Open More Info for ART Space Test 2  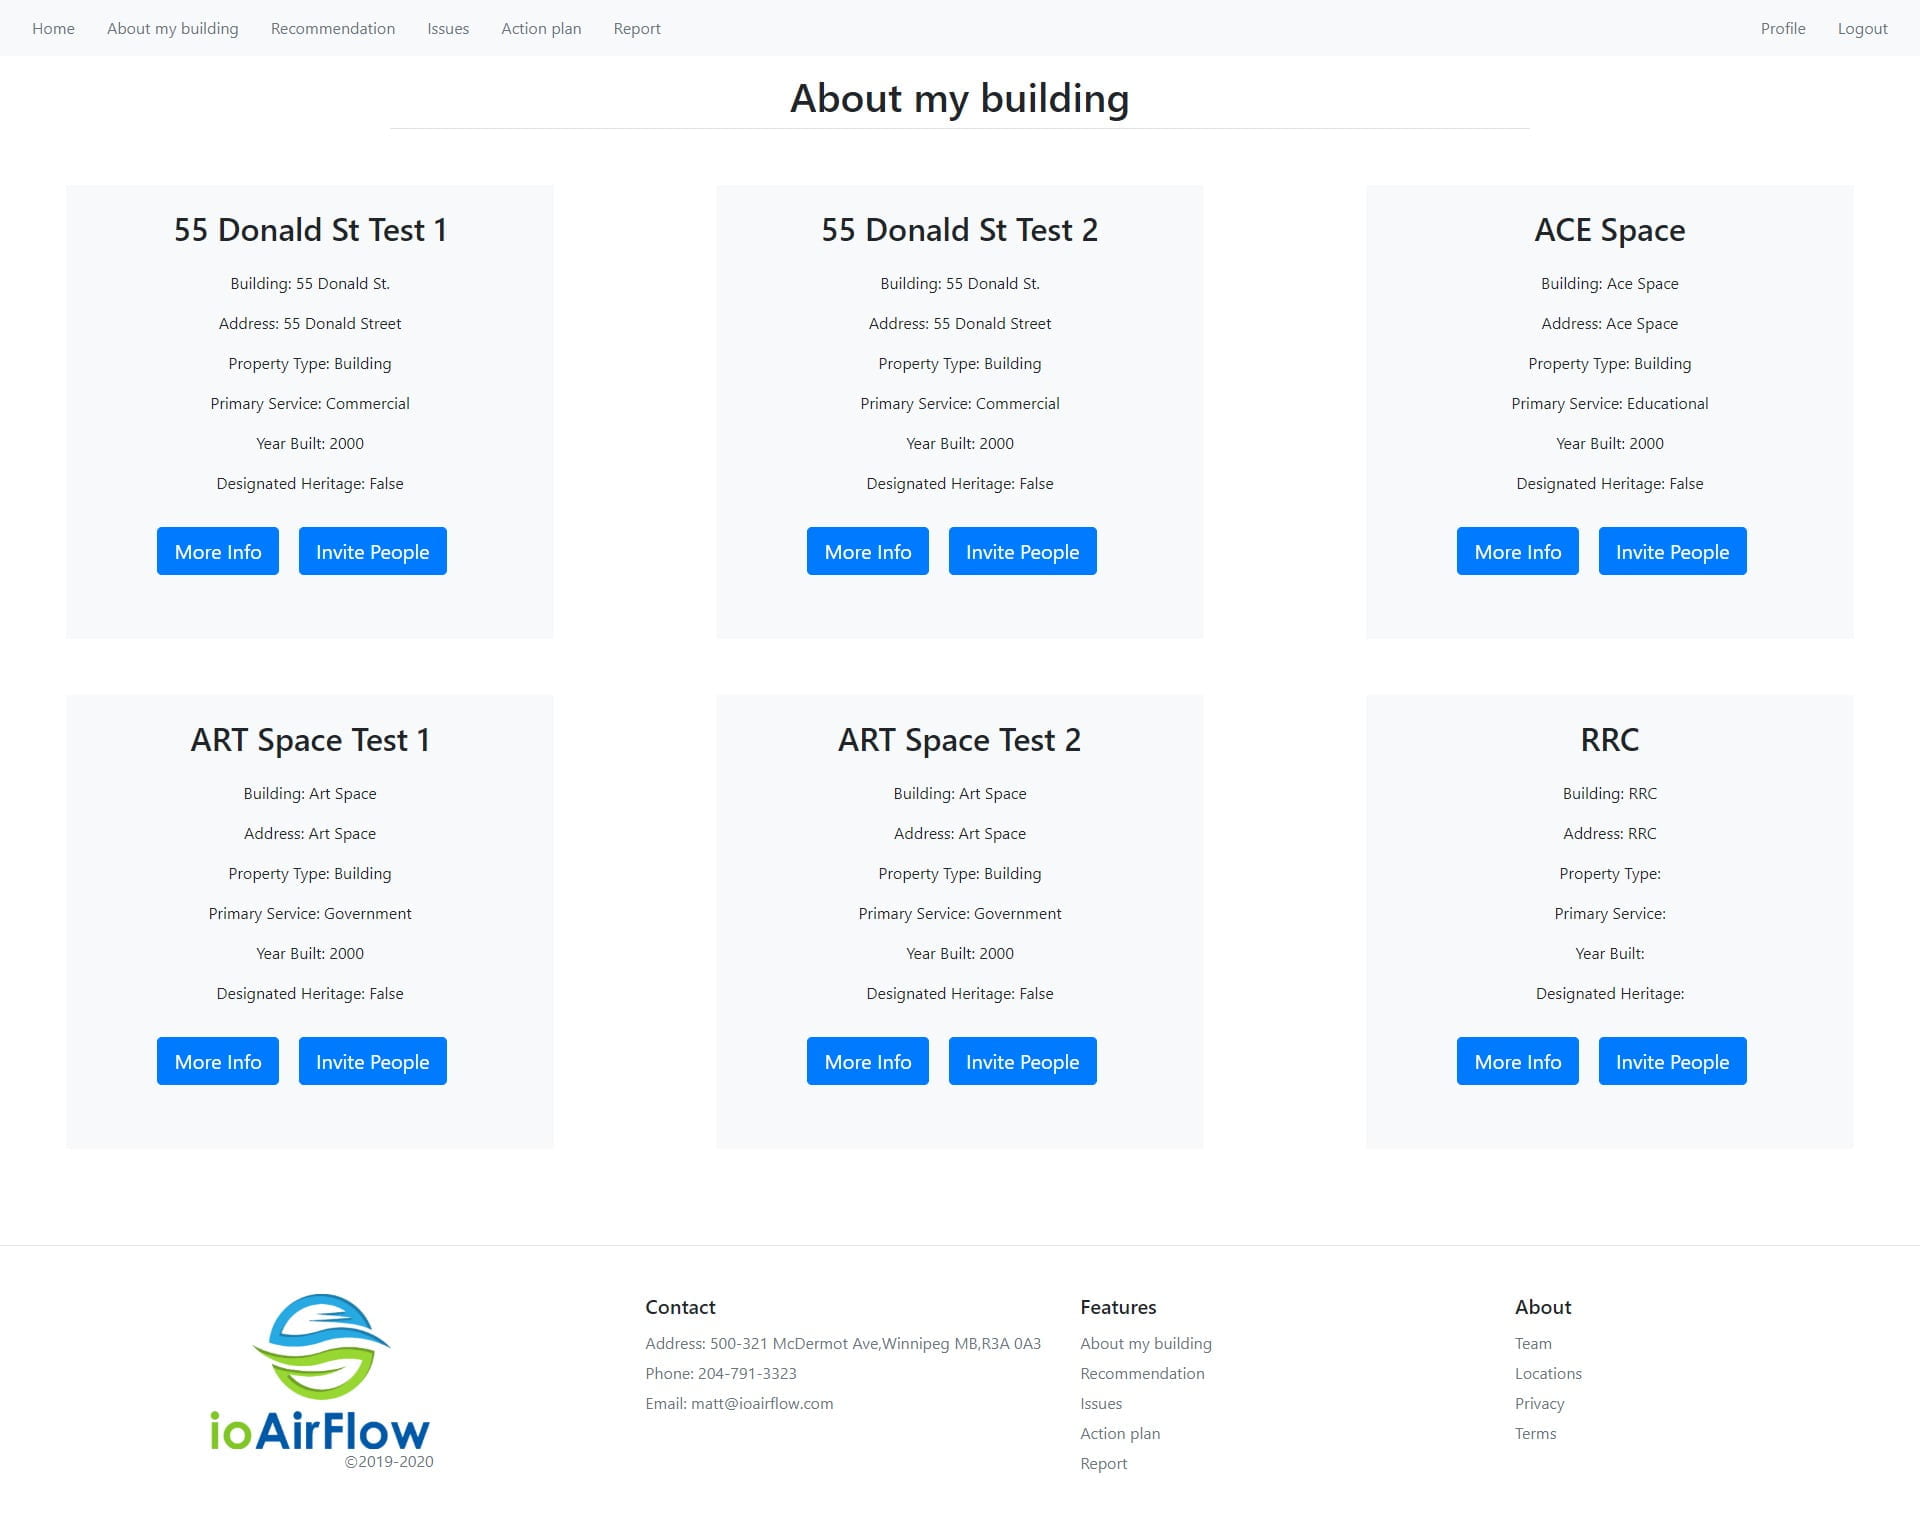click(x=867, y=1061)
